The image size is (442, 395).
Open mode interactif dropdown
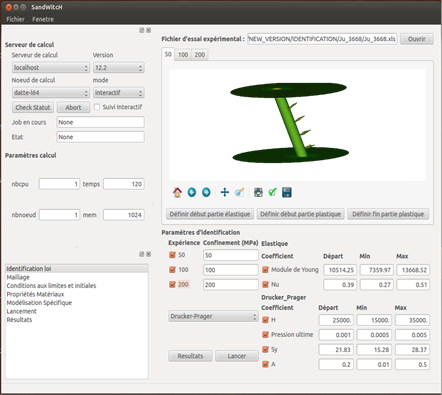point(119,93)
